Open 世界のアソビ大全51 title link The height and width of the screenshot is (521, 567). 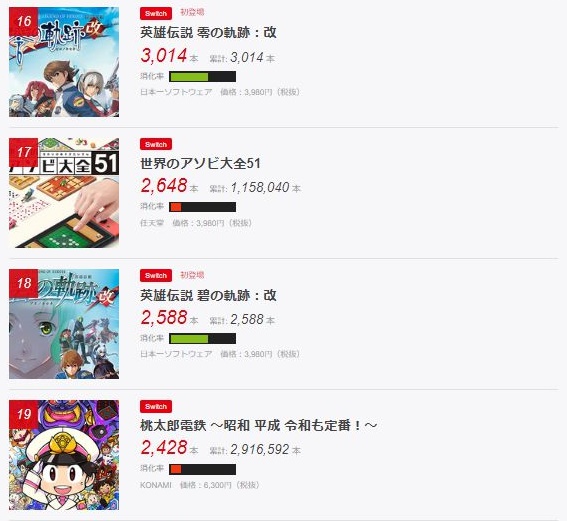200,164
